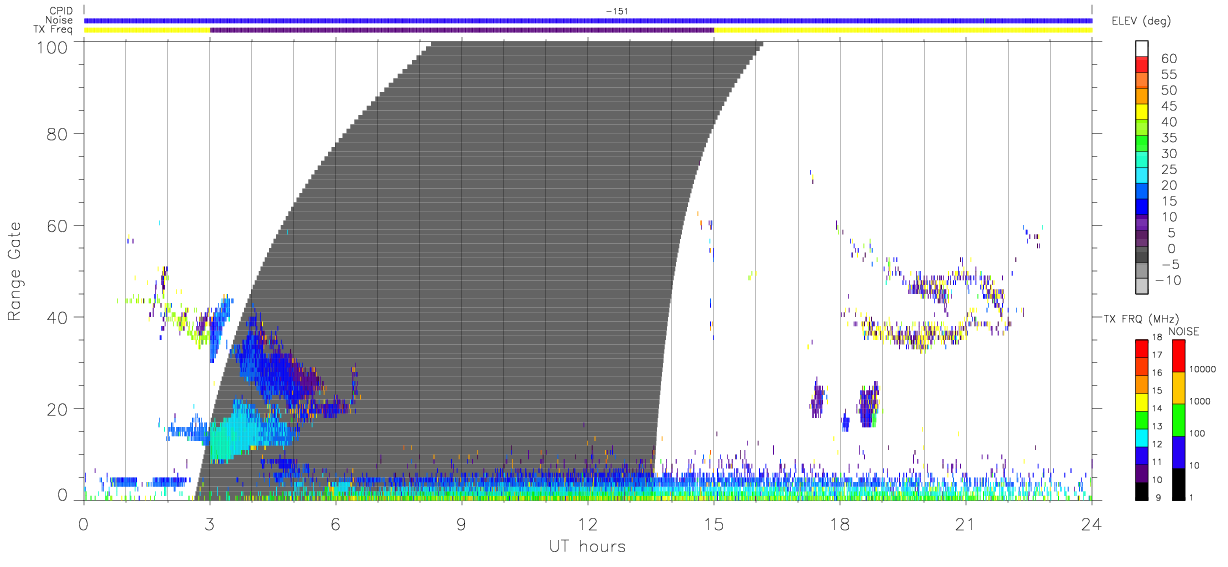This screenshot has width=1228, height=567.
Task: Click the blue Noise bar at top
Action: (x=588, y=20)
